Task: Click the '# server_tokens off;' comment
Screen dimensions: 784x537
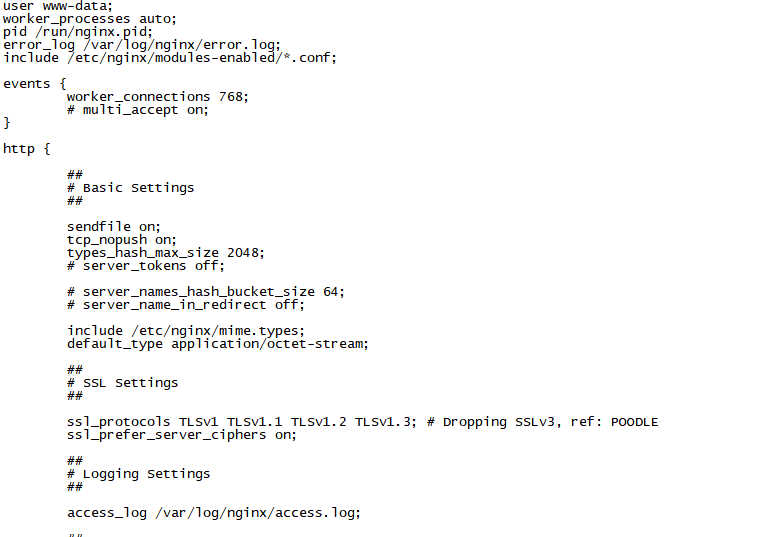Action: (x=145, y=266)
